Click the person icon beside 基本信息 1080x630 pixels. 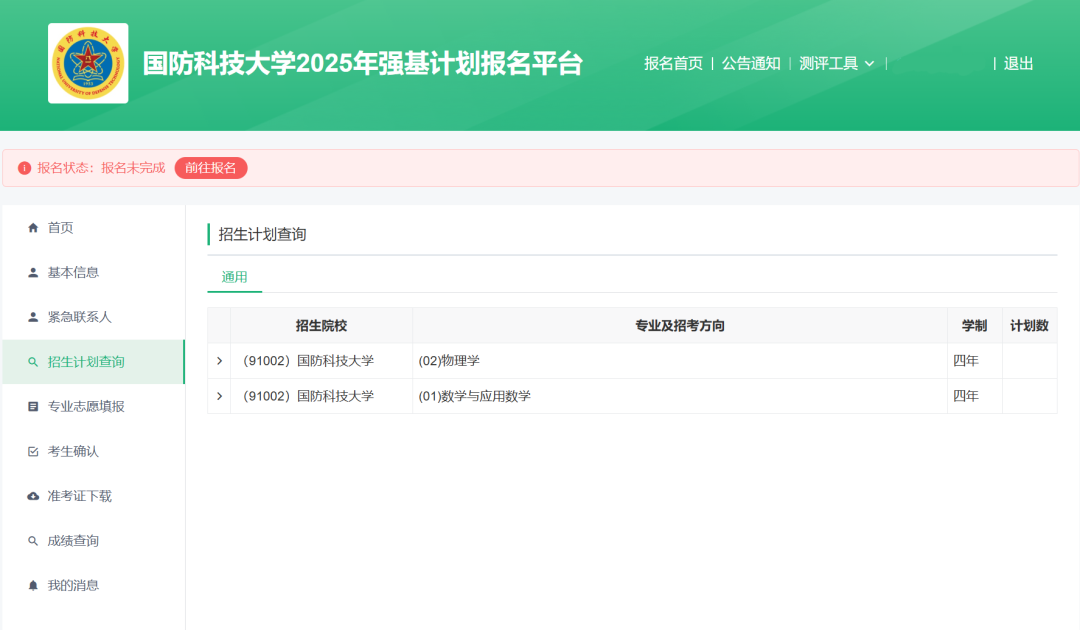[x=33, y=273]
